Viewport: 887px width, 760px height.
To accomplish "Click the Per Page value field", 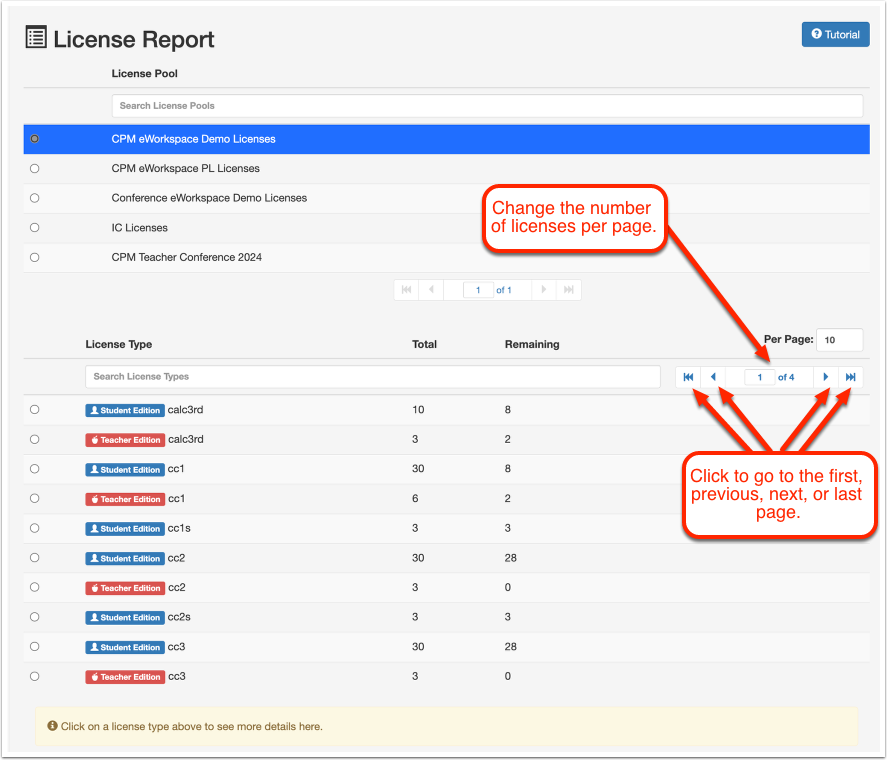I will click(x=839, y=340).
